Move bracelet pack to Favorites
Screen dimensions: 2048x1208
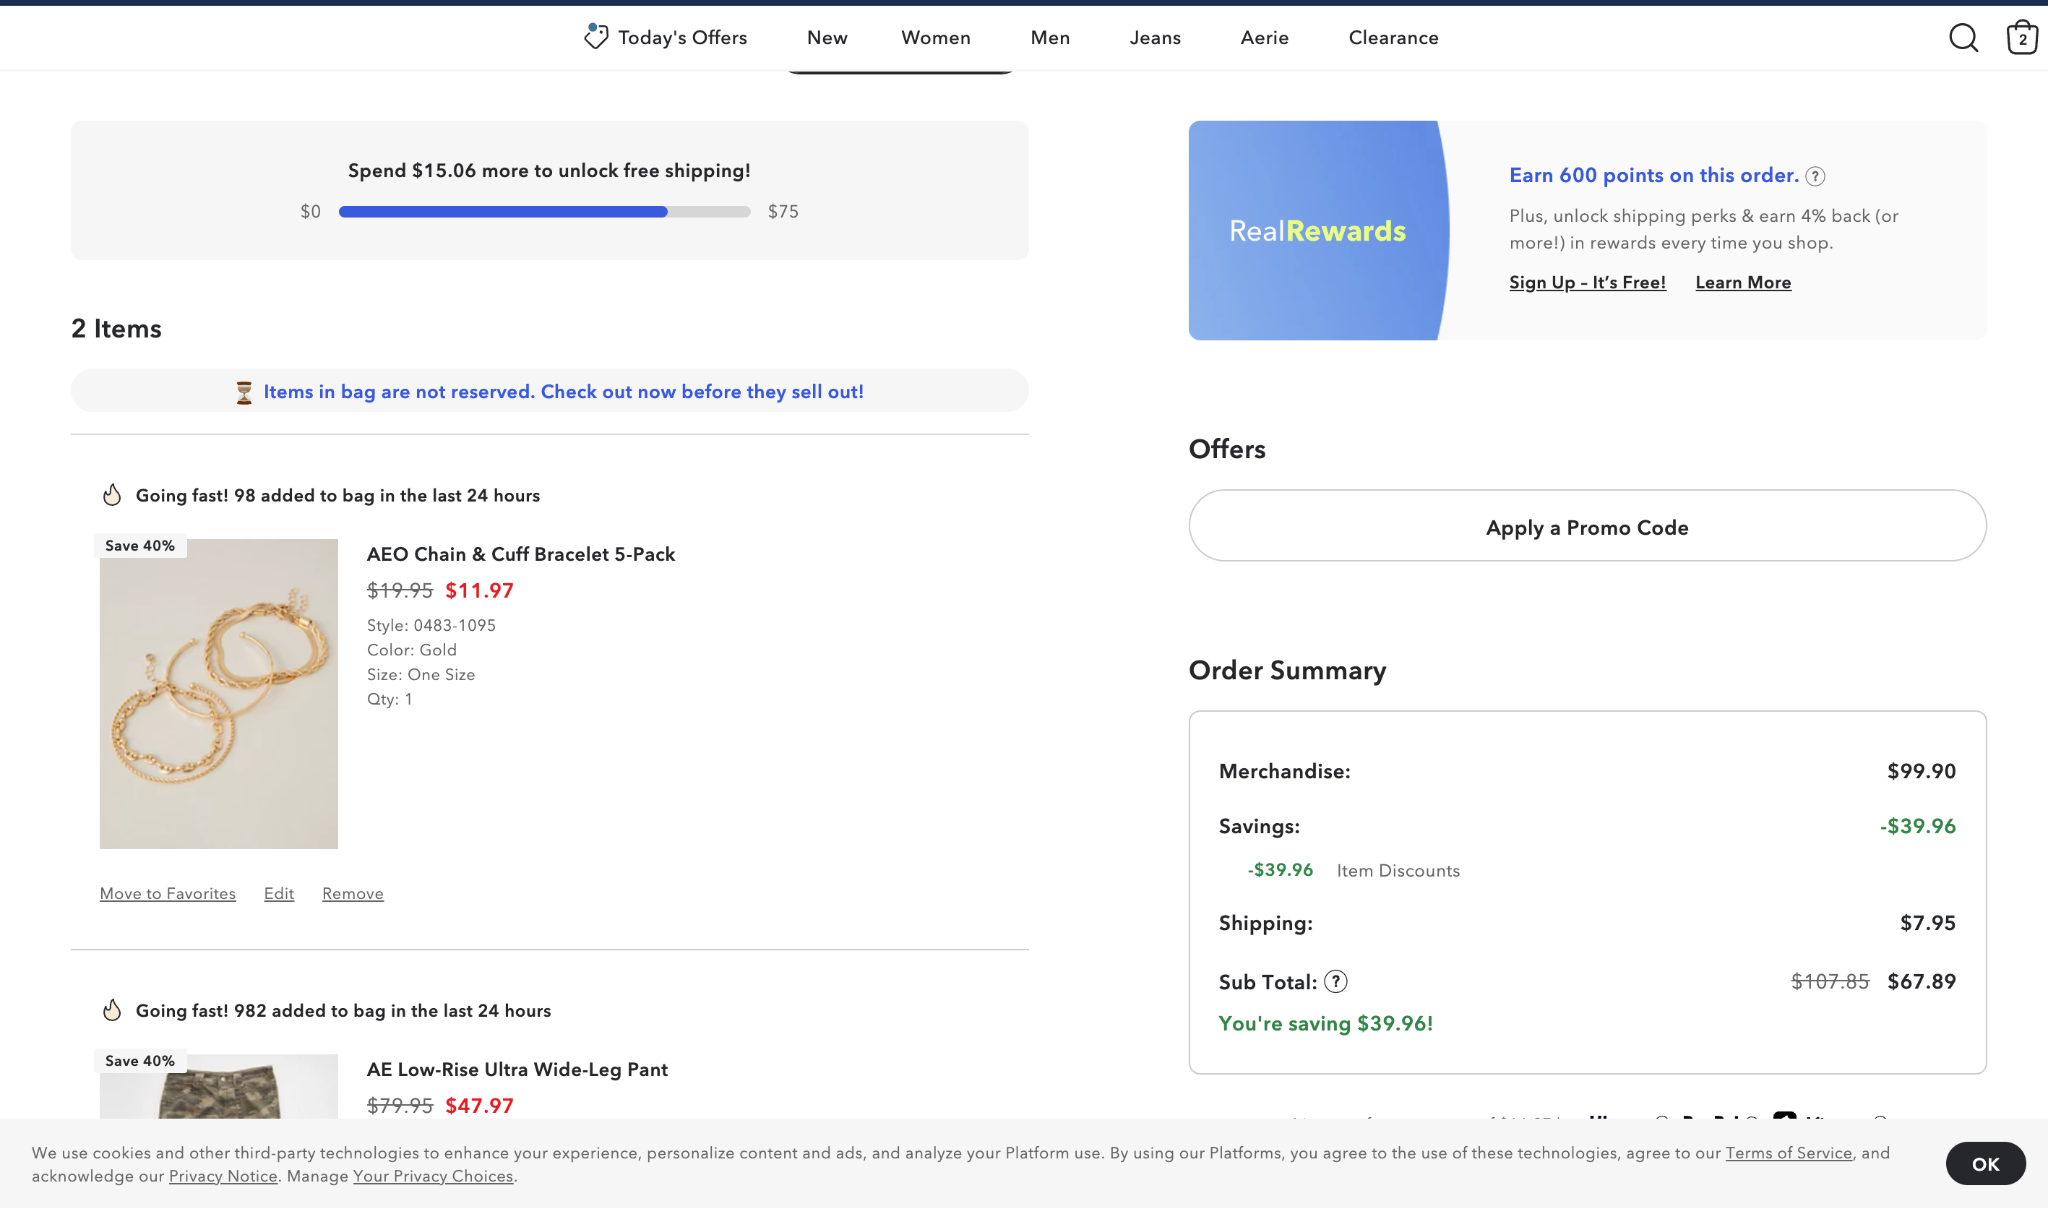click(168, 894)
